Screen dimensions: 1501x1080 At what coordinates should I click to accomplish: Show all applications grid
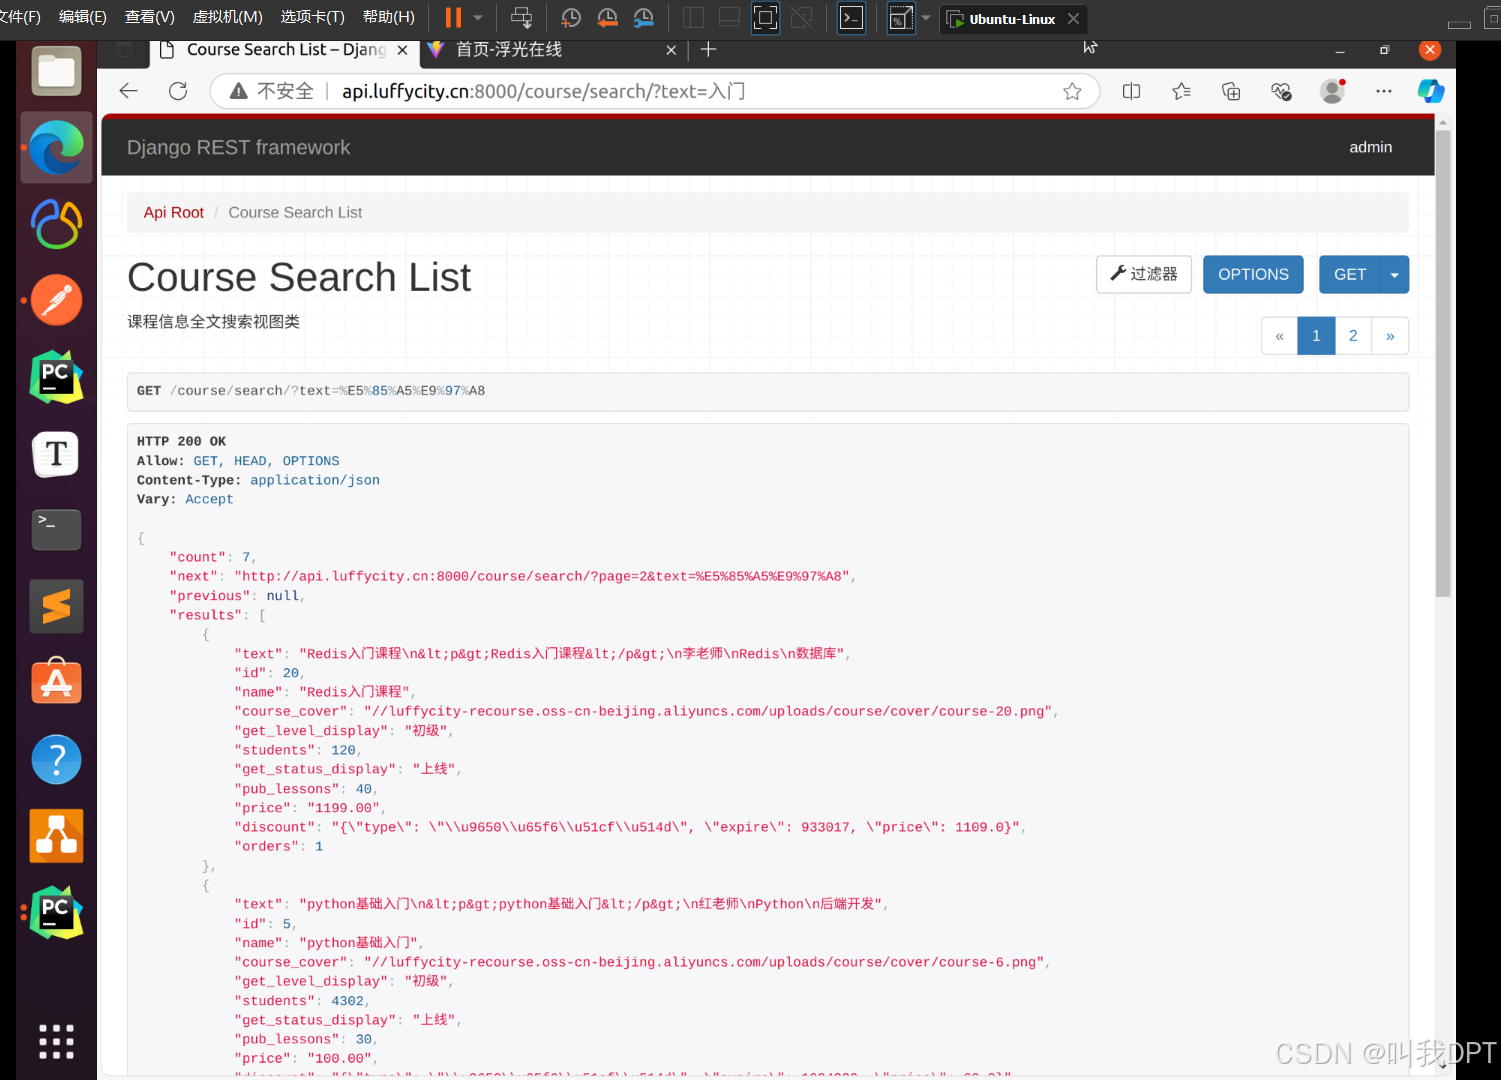click(56, 1041)
